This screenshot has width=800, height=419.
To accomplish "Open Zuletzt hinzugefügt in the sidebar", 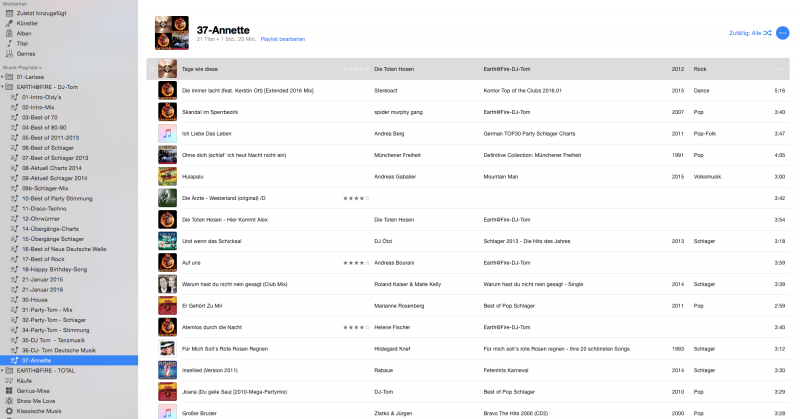I will tap(41, 13).
